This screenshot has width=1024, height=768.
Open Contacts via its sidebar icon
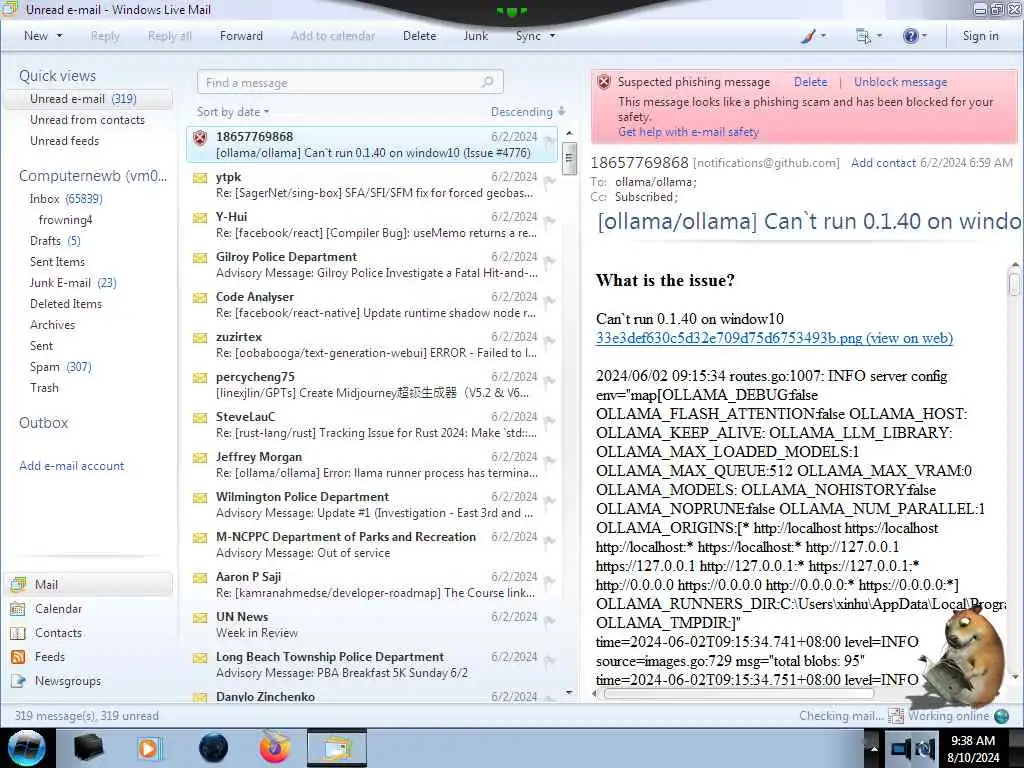pyautogui.click(x=18, y=633)
